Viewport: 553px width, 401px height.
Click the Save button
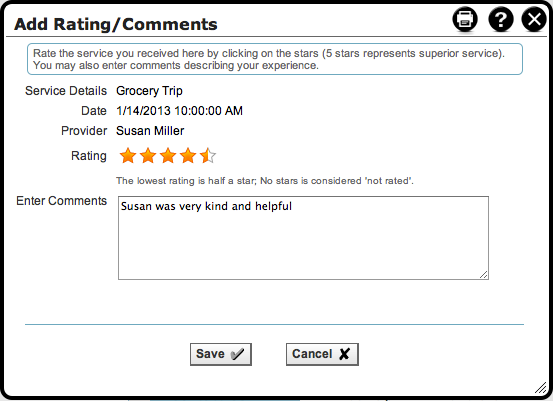coord(221,354)
